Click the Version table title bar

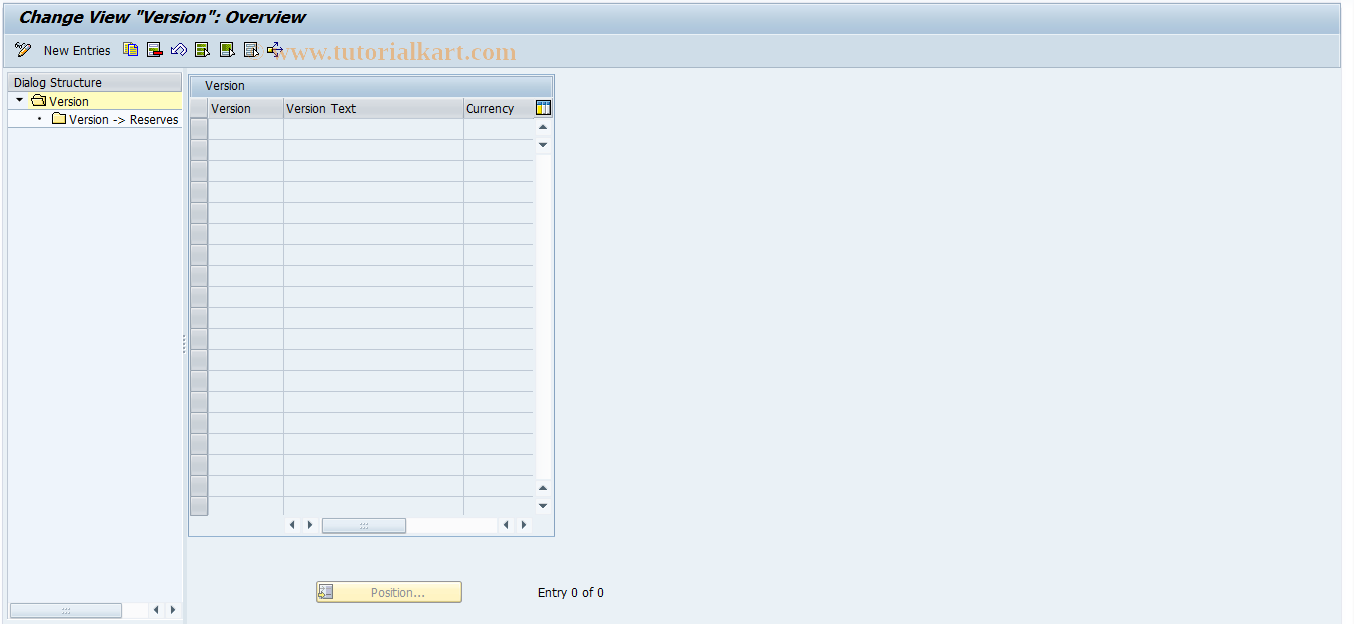(371, 86)
